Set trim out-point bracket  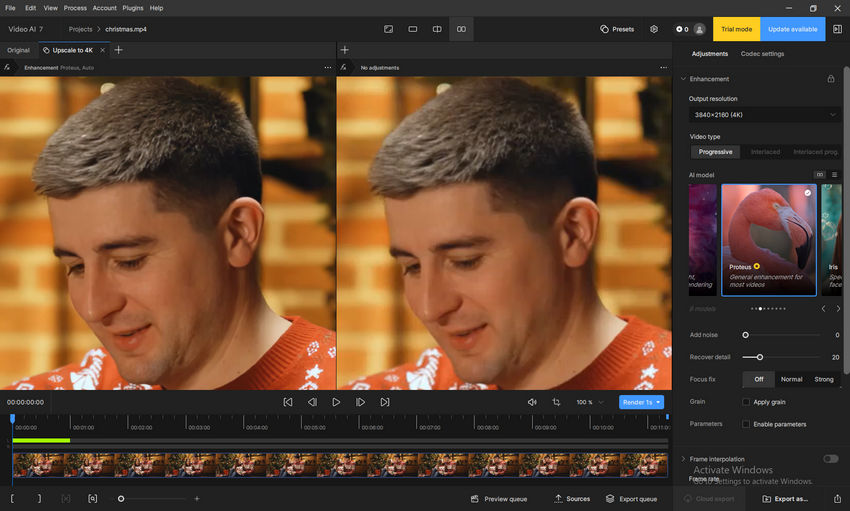tap(39, 499)
